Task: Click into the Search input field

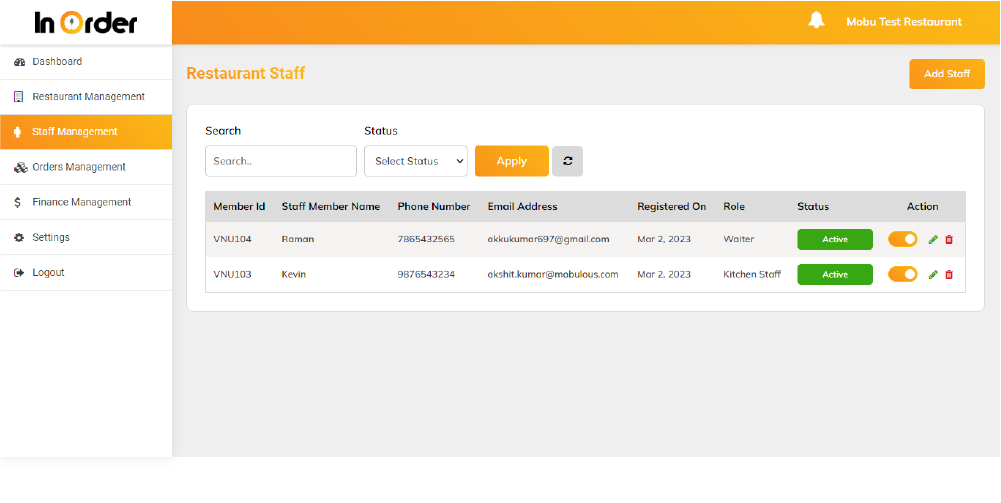Action: tap(280, 161)
